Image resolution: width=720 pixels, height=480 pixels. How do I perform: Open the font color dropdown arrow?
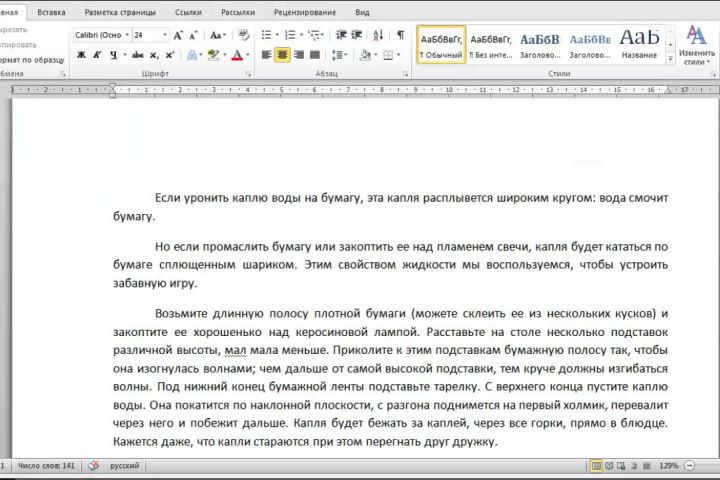coord(248,55)
